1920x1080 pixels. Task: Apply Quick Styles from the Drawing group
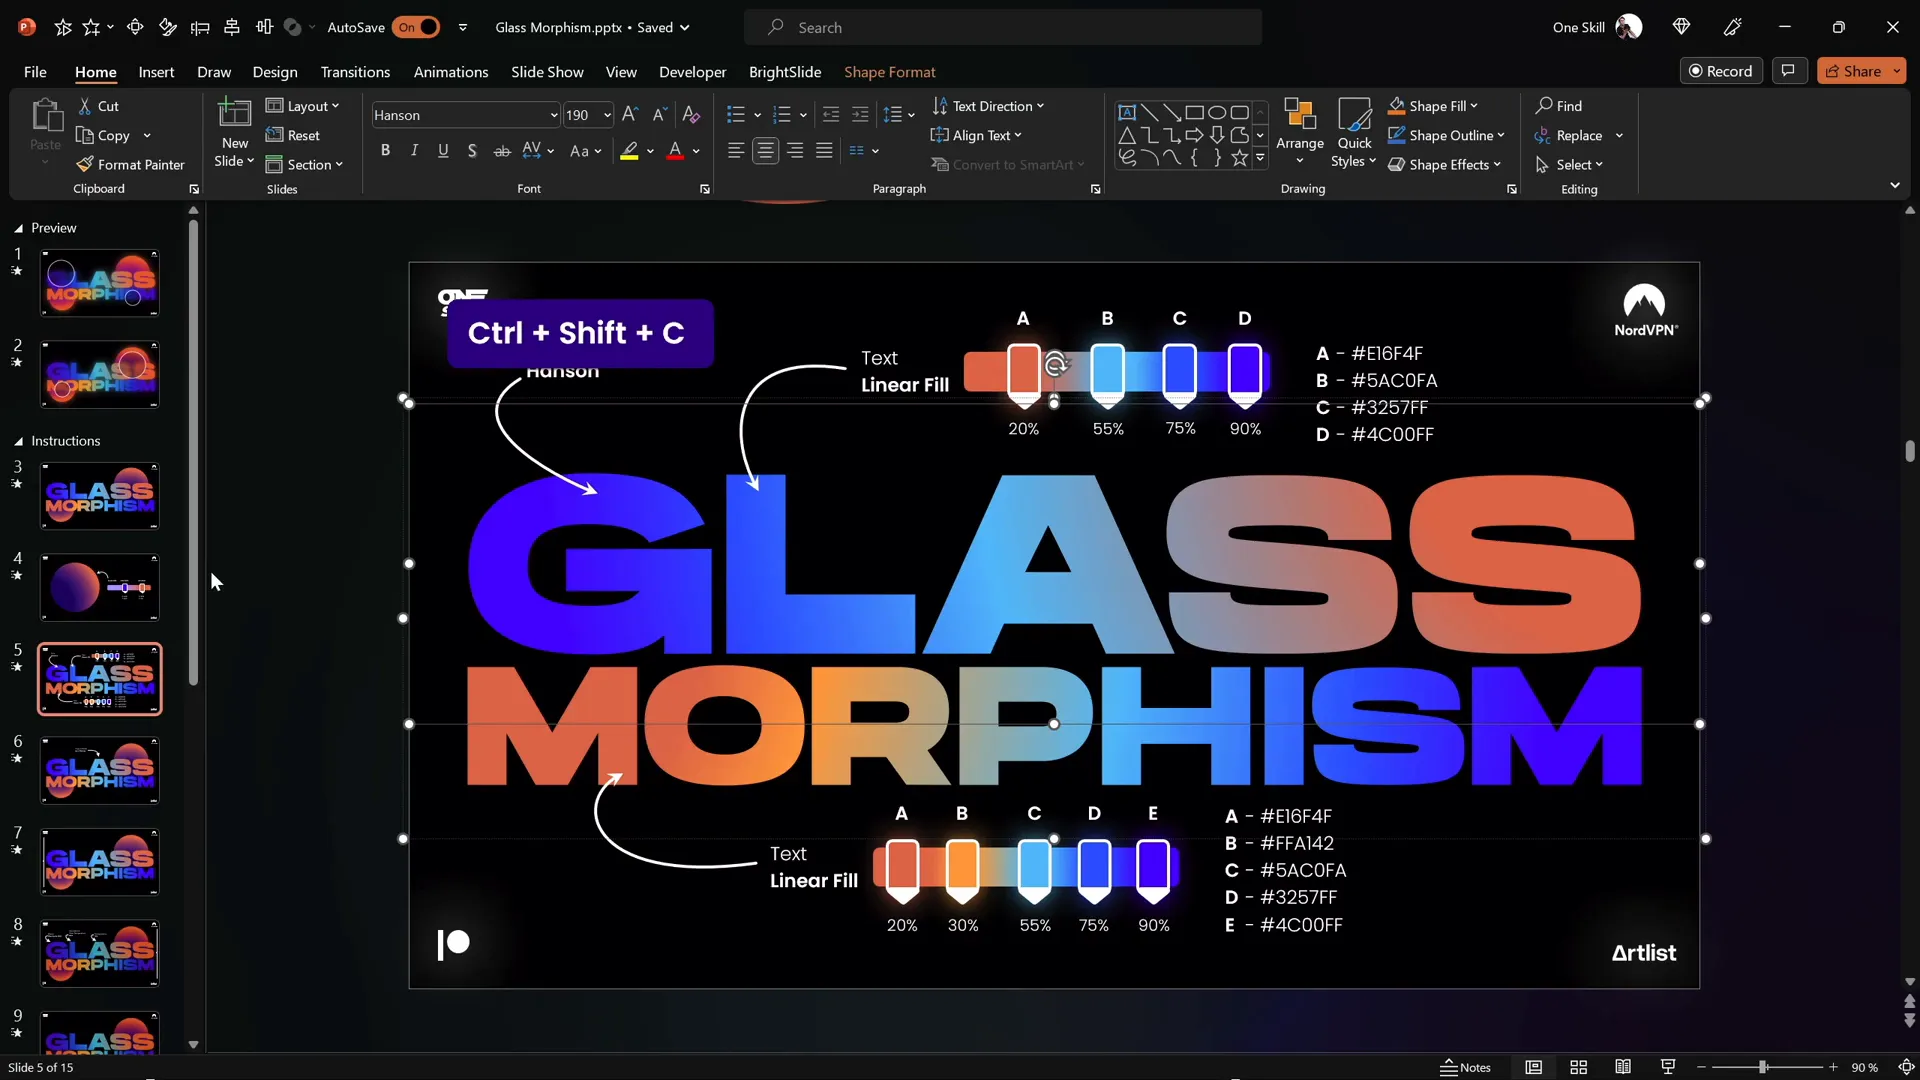1353,133
